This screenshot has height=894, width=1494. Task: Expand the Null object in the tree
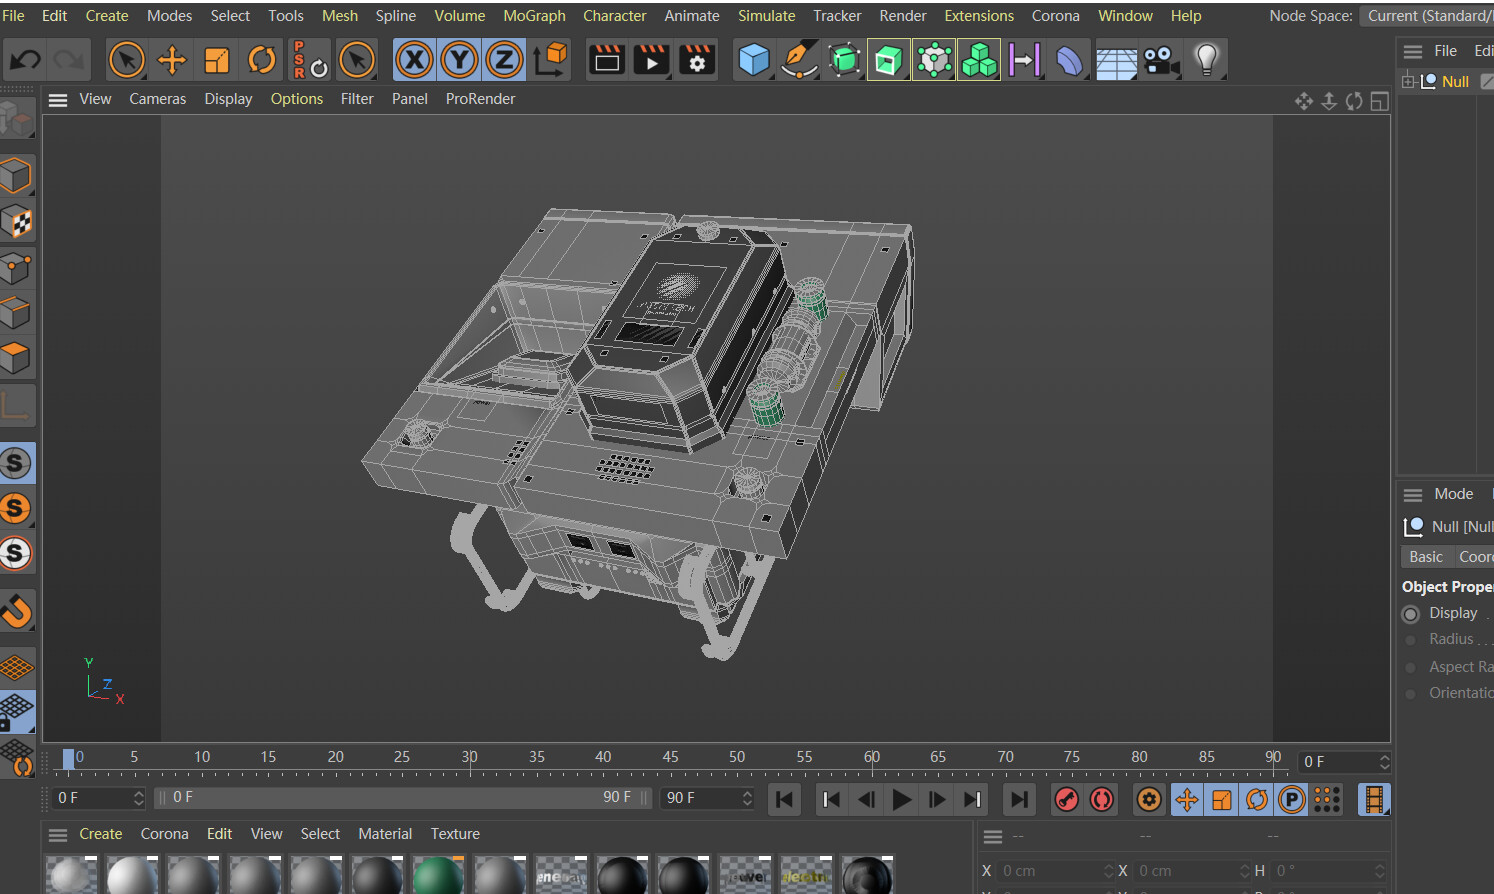[x=1408, y=81]
